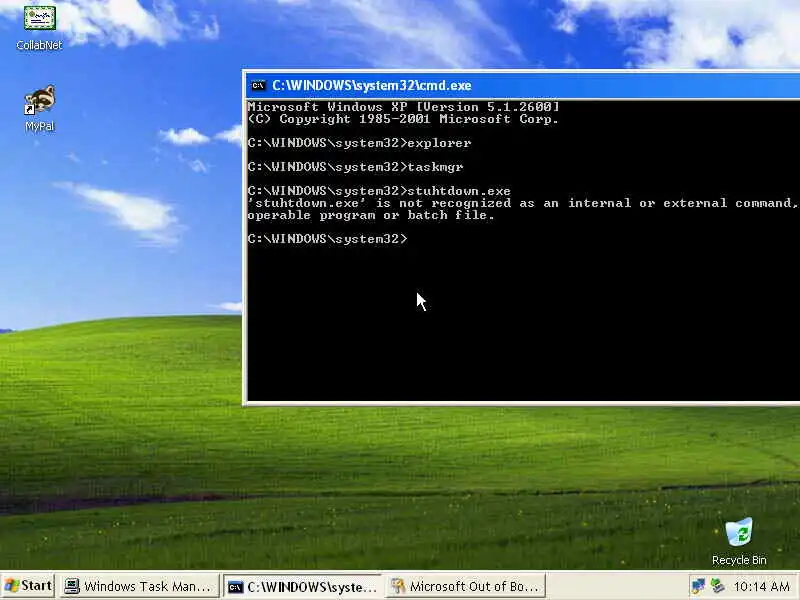
Task: Click the Out of Box keys icon on taskbar
Action: tap(397, 586)
